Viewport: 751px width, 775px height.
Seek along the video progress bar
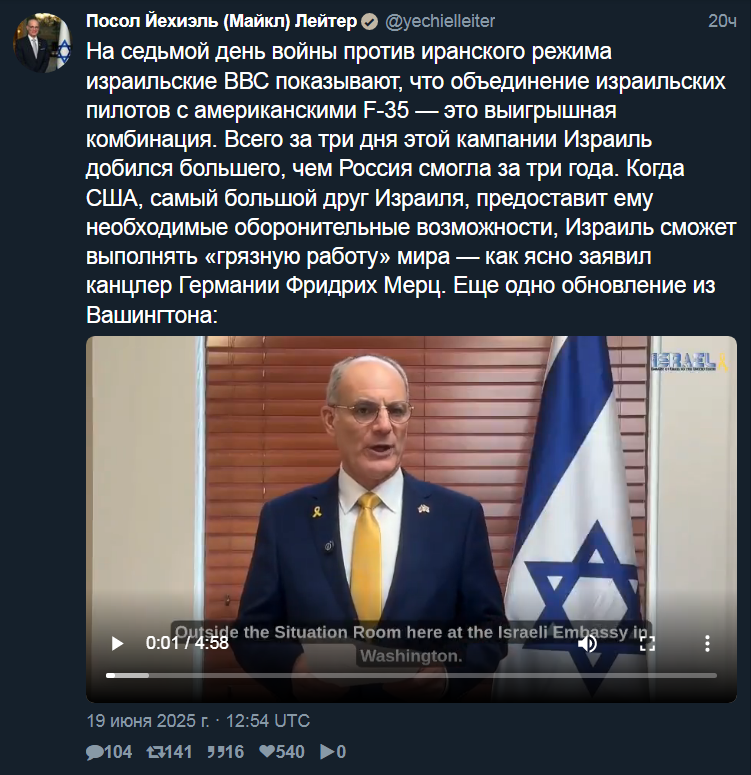411,675
